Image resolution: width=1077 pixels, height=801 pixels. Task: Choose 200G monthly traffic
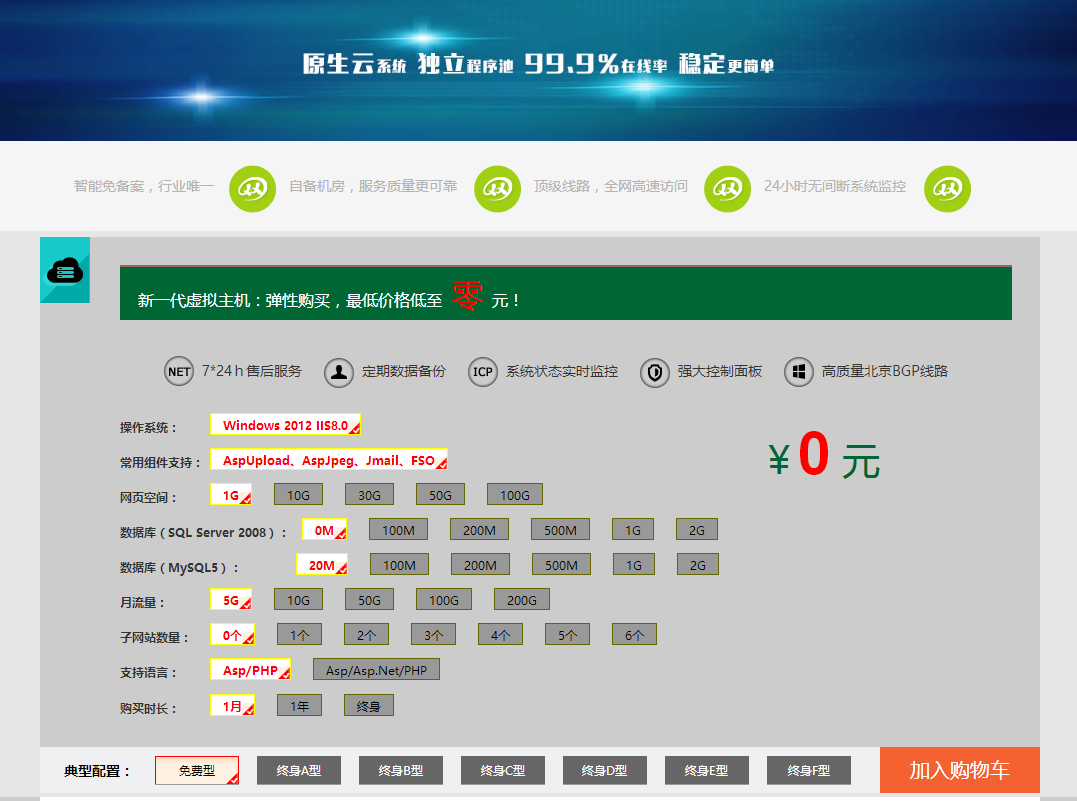(x=521, y=600)
